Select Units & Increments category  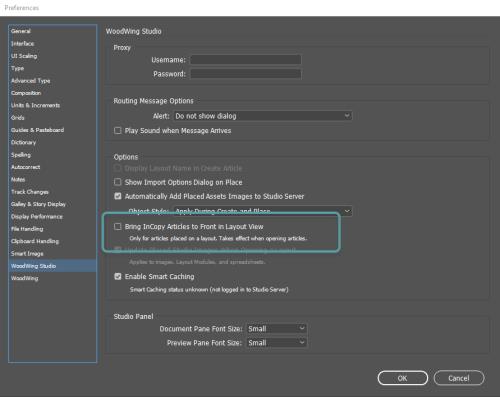[x=35, y=105]
